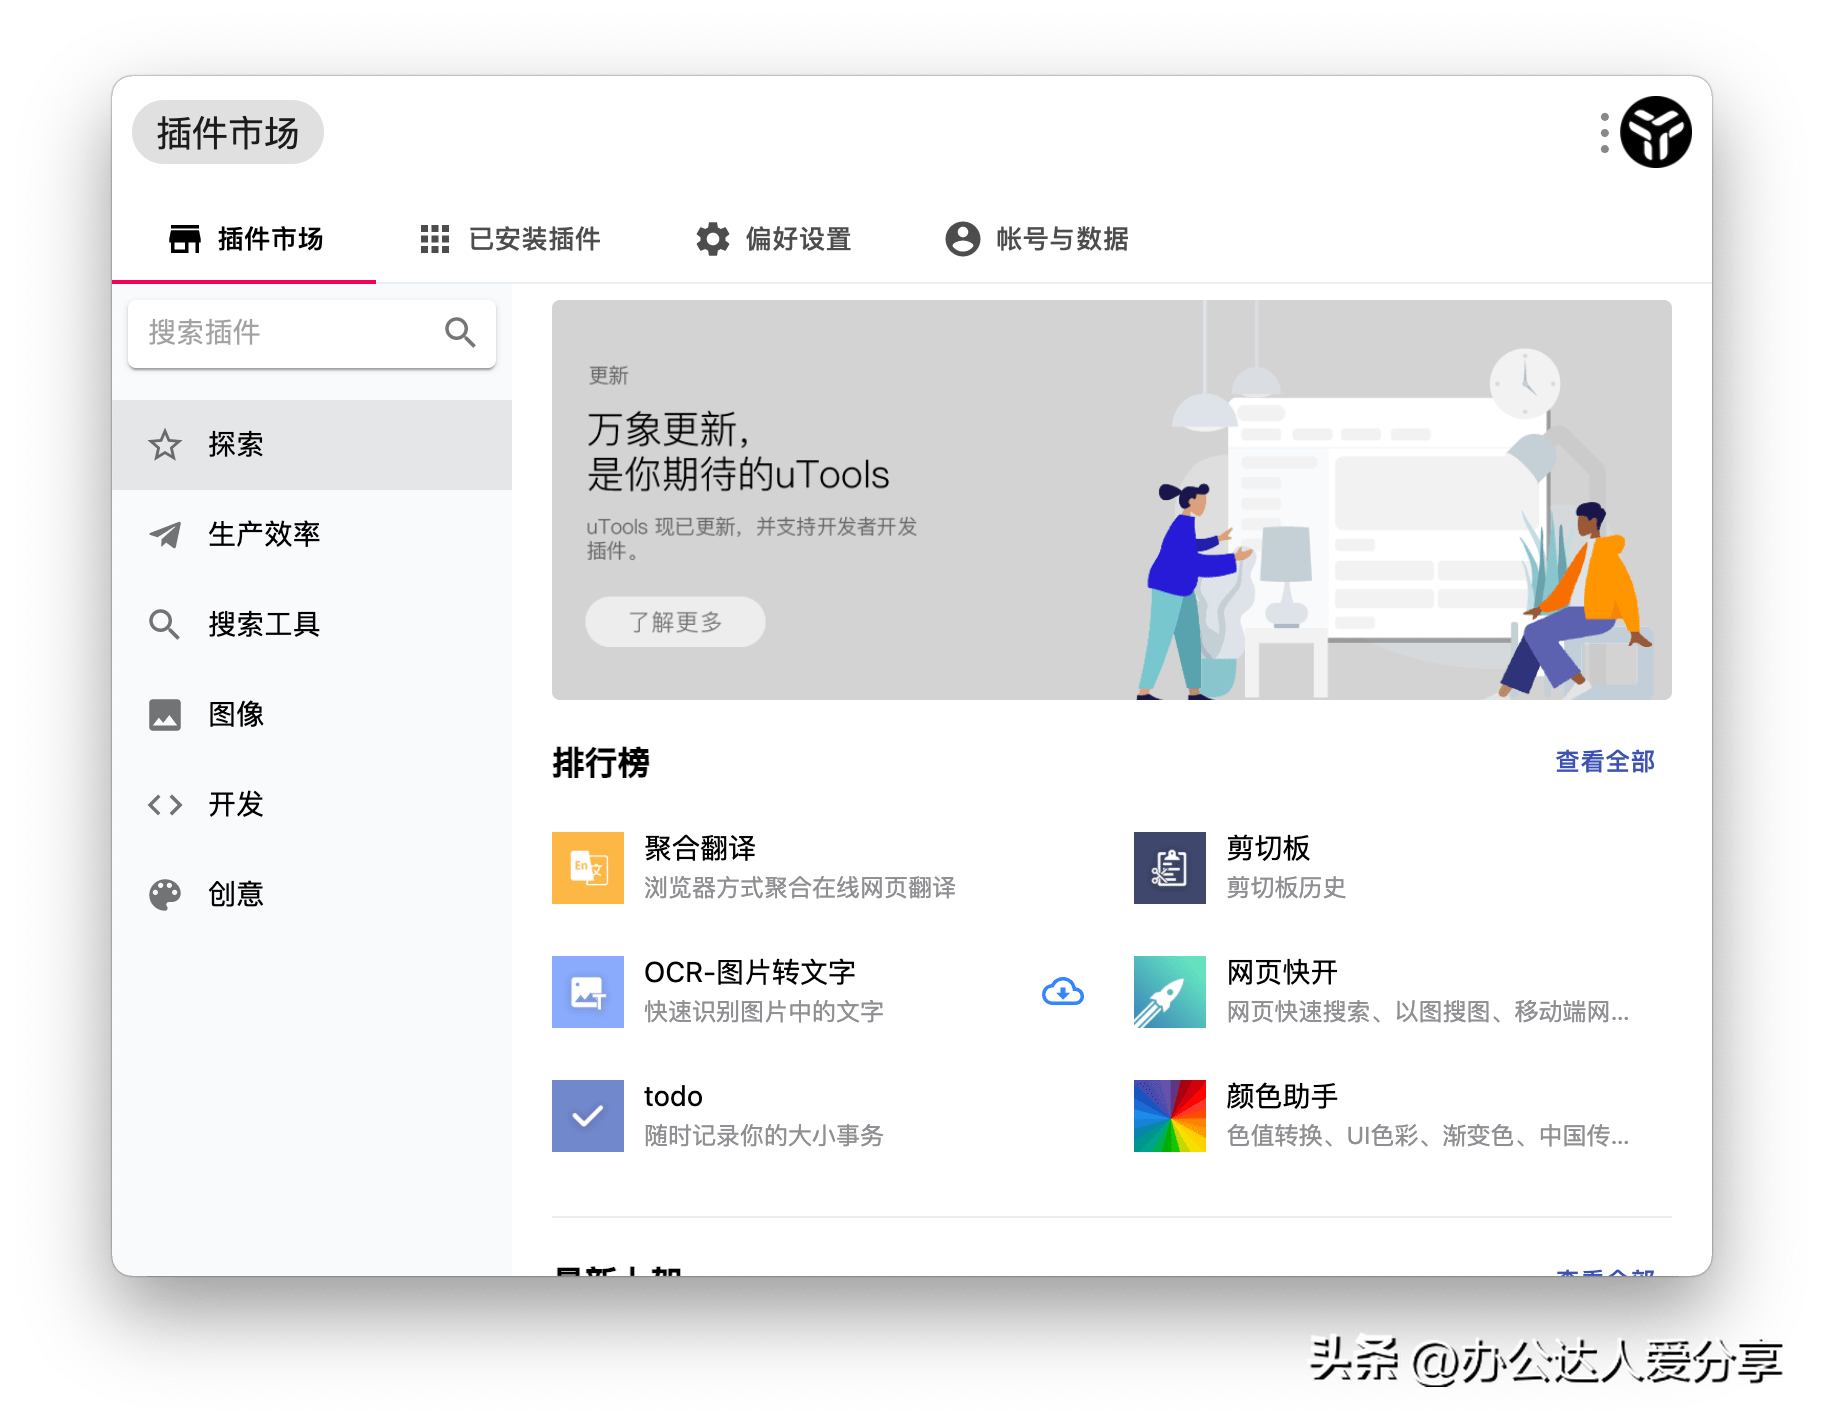Screen dimensions: 1824x1424
Task: Click the paper plane icon for 生产效率
Action: click(x=165, y=535)
